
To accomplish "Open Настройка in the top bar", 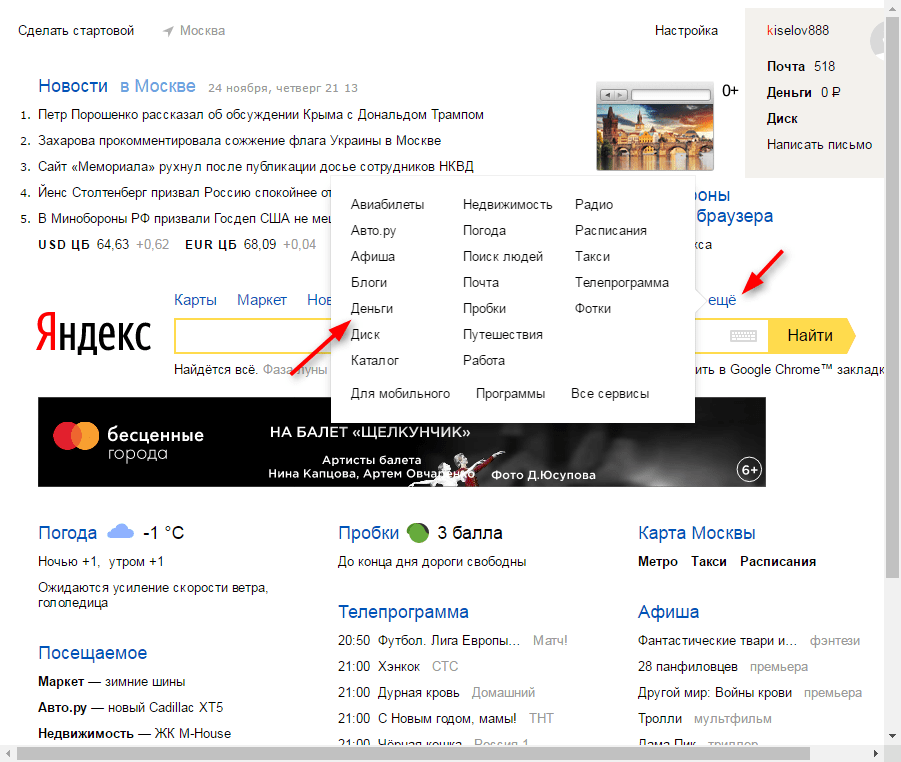I will pyautogui.click(x=686, y=30).
